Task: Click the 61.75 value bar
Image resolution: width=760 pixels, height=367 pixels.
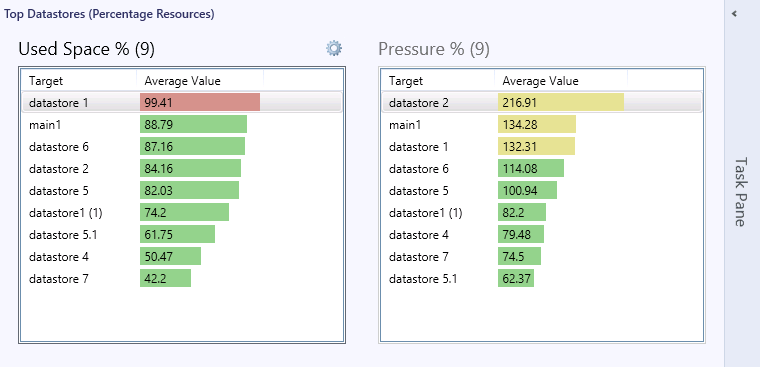Action: 177,234
